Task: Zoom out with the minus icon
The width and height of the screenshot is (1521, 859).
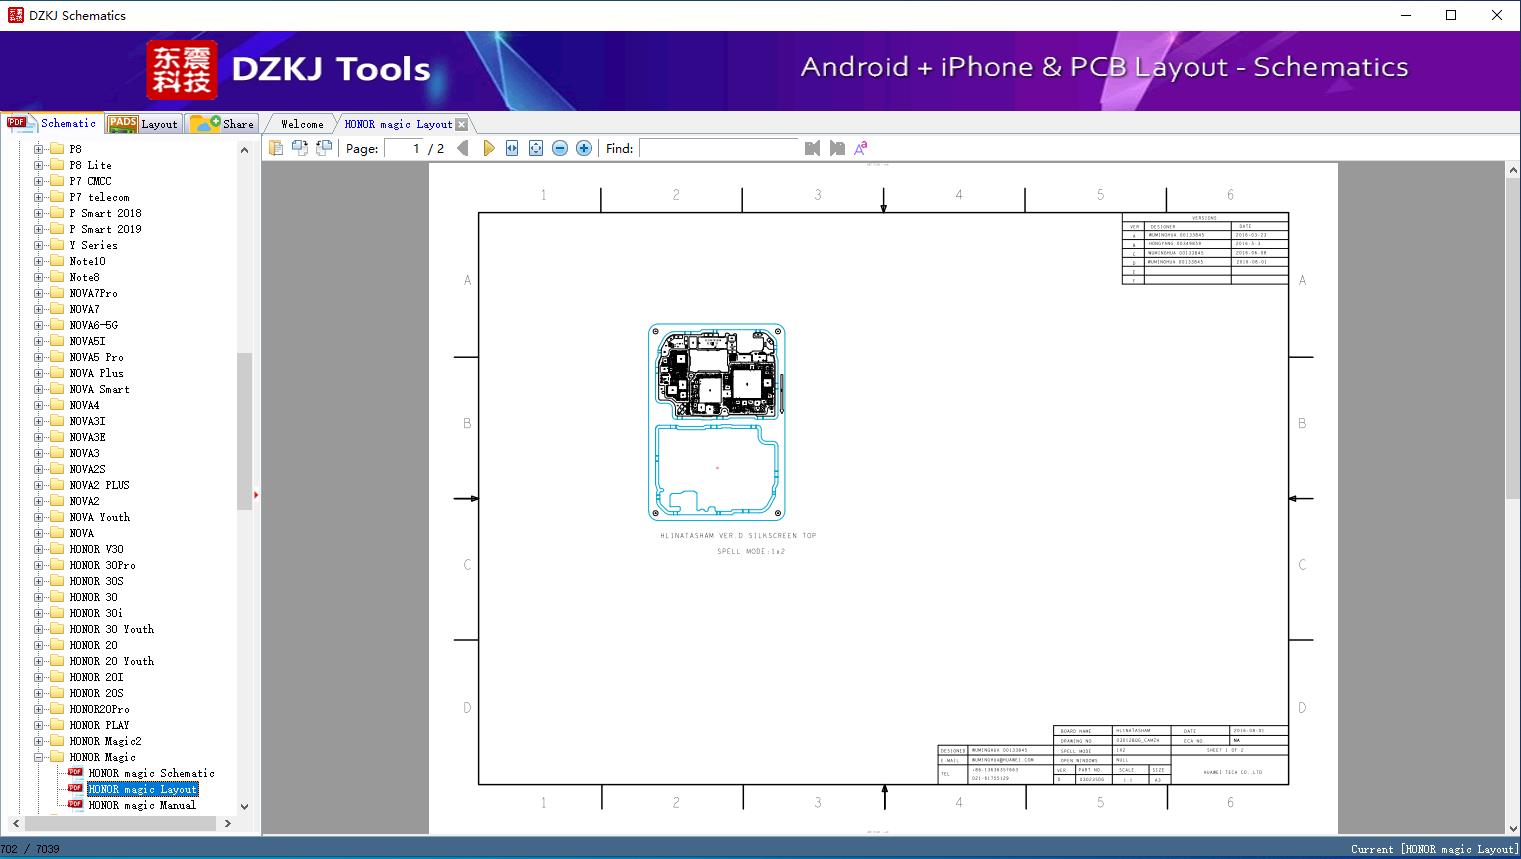Action: coord(560,148)
